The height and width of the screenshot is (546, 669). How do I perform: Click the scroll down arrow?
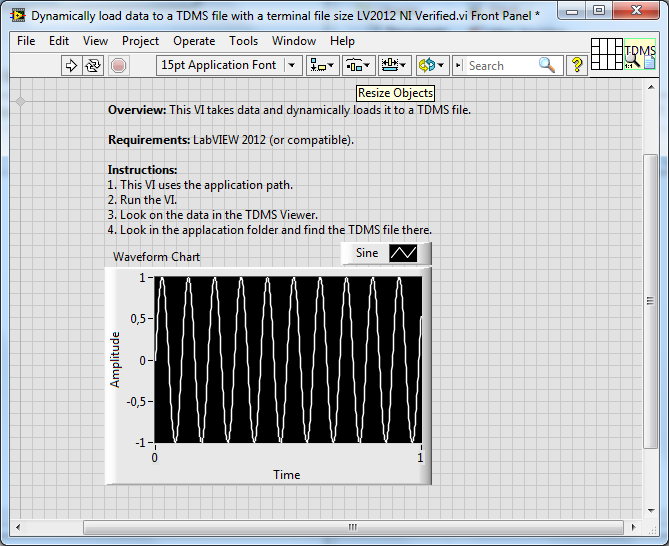tap(651, 510)
